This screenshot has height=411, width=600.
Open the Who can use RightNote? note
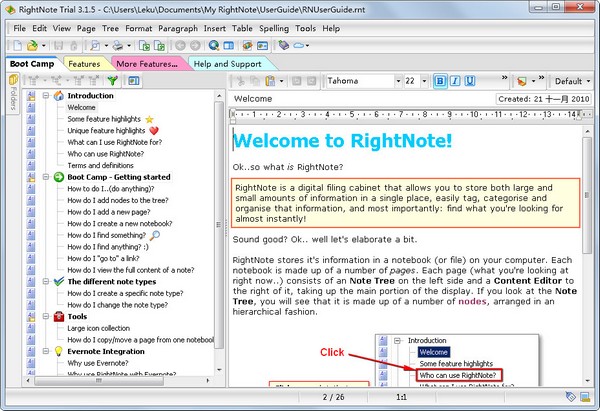pyautogui.click(x=106, y=154)
